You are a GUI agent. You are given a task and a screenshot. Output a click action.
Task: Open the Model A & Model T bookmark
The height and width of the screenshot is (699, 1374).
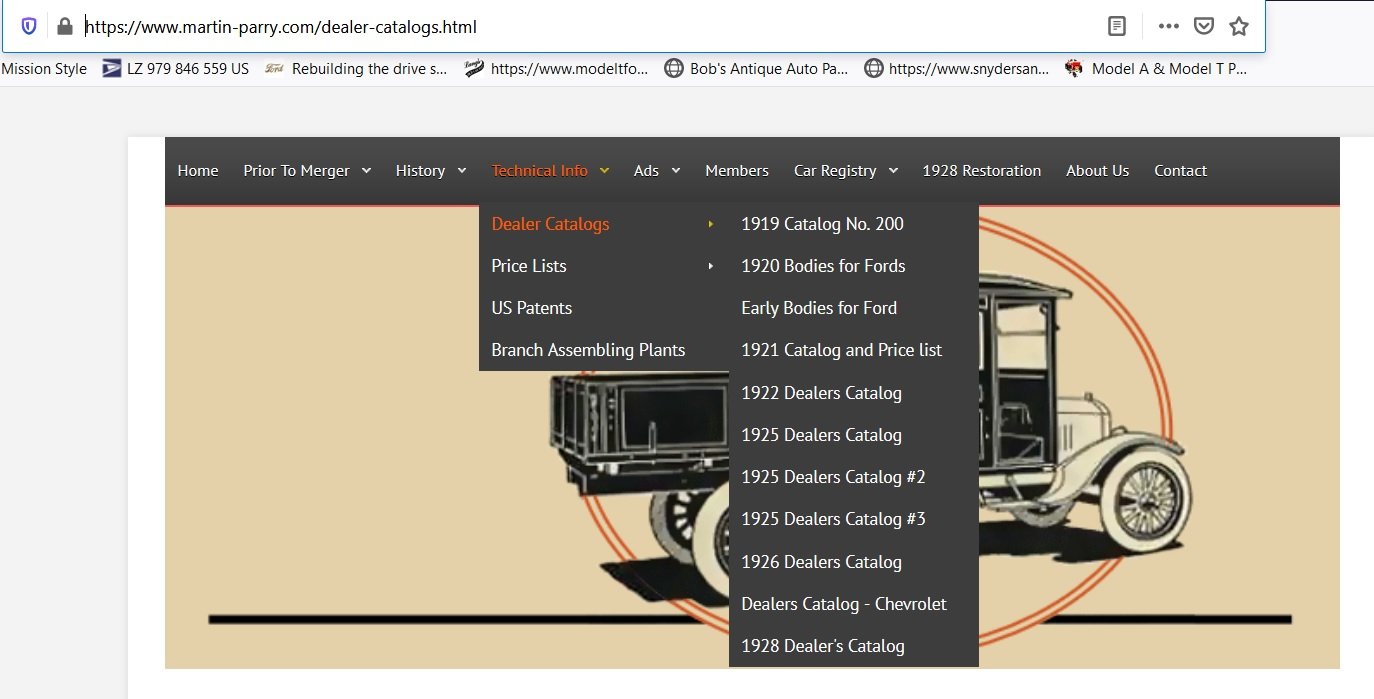coord(1156,69)
